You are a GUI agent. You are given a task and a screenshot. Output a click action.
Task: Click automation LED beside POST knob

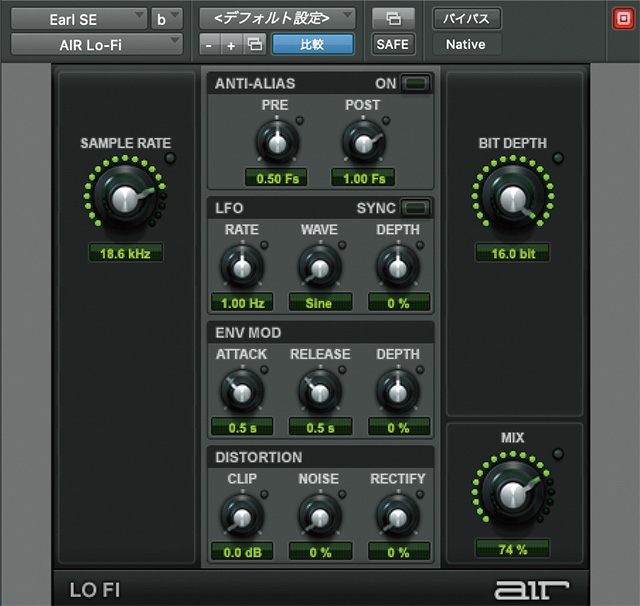tap(386, 121)
